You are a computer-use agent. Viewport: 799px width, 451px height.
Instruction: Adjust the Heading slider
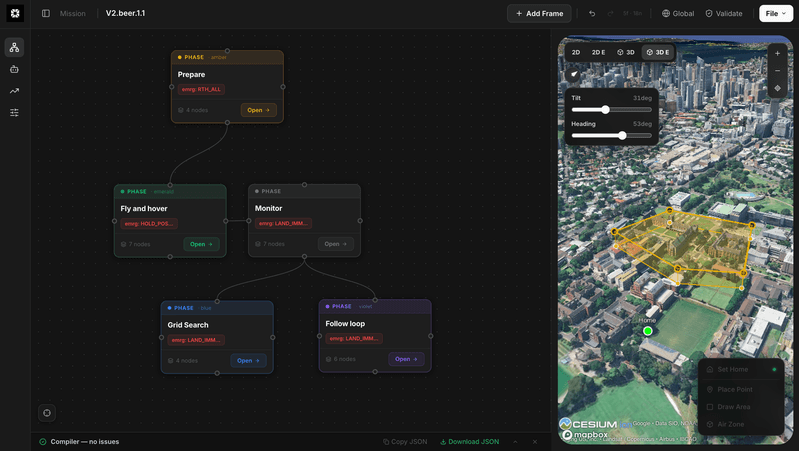[x=611, y=136]
